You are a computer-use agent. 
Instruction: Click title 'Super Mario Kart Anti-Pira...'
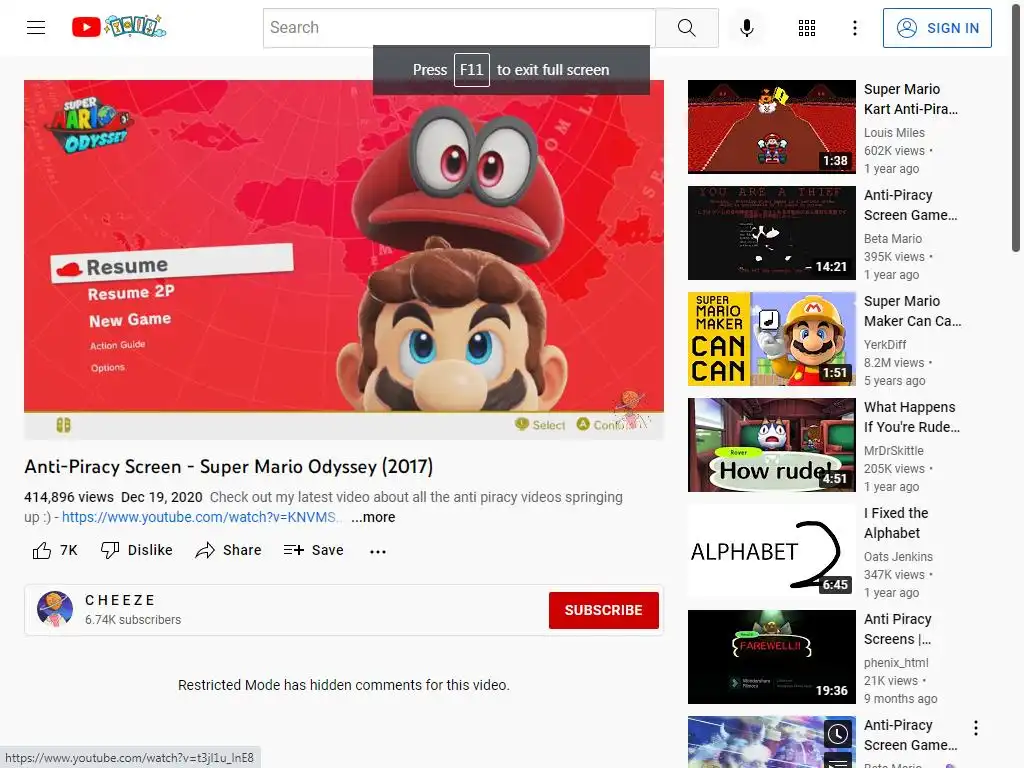[x=910, y=99]
